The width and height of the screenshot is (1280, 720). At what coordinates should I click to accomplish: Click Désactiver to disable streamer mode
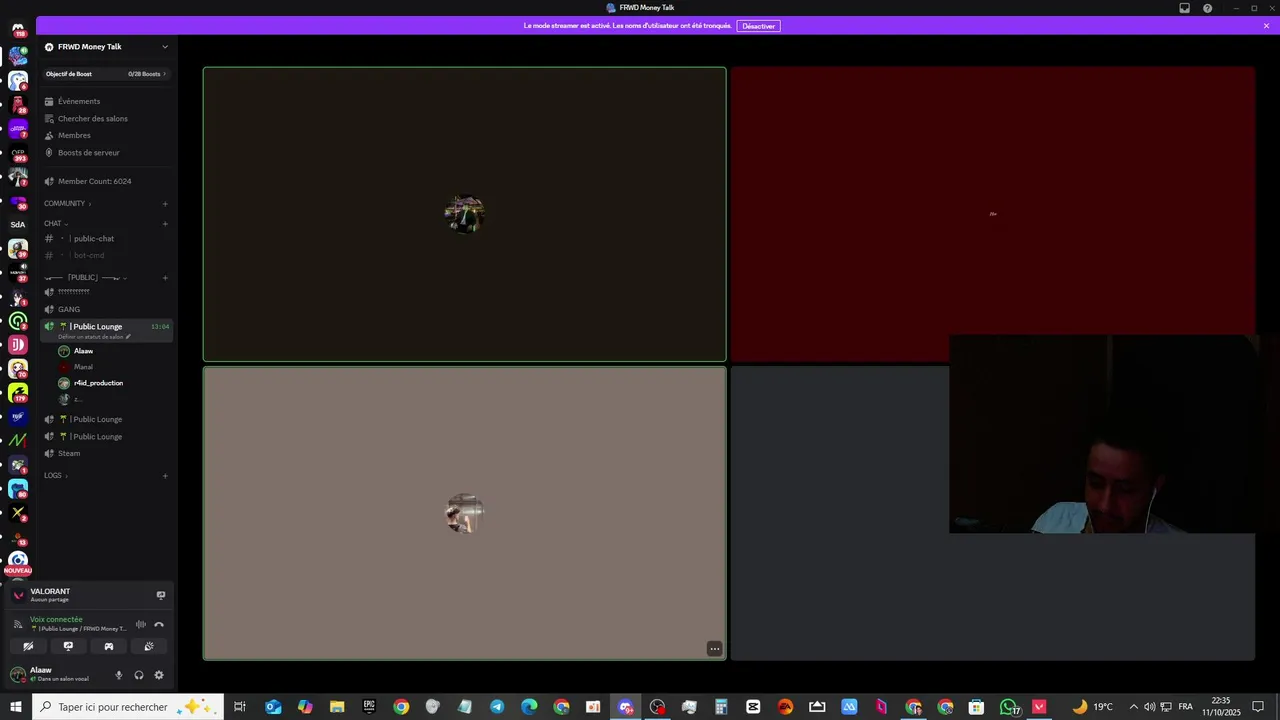click(758, 26)
